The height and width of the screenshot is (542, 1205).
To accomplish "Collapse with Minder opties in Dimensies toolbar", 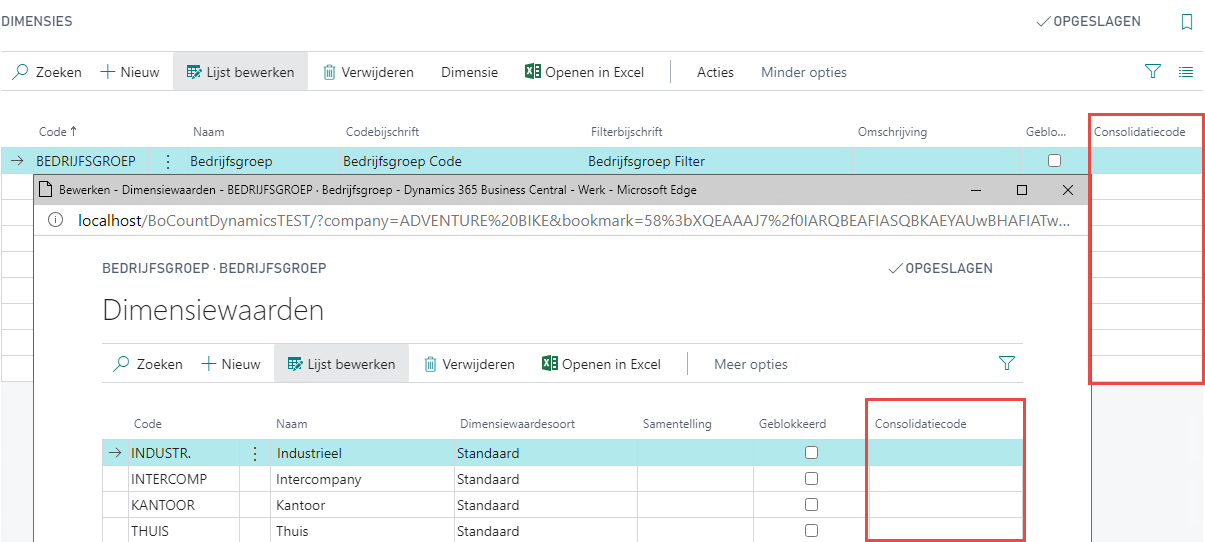I will 803,72.
